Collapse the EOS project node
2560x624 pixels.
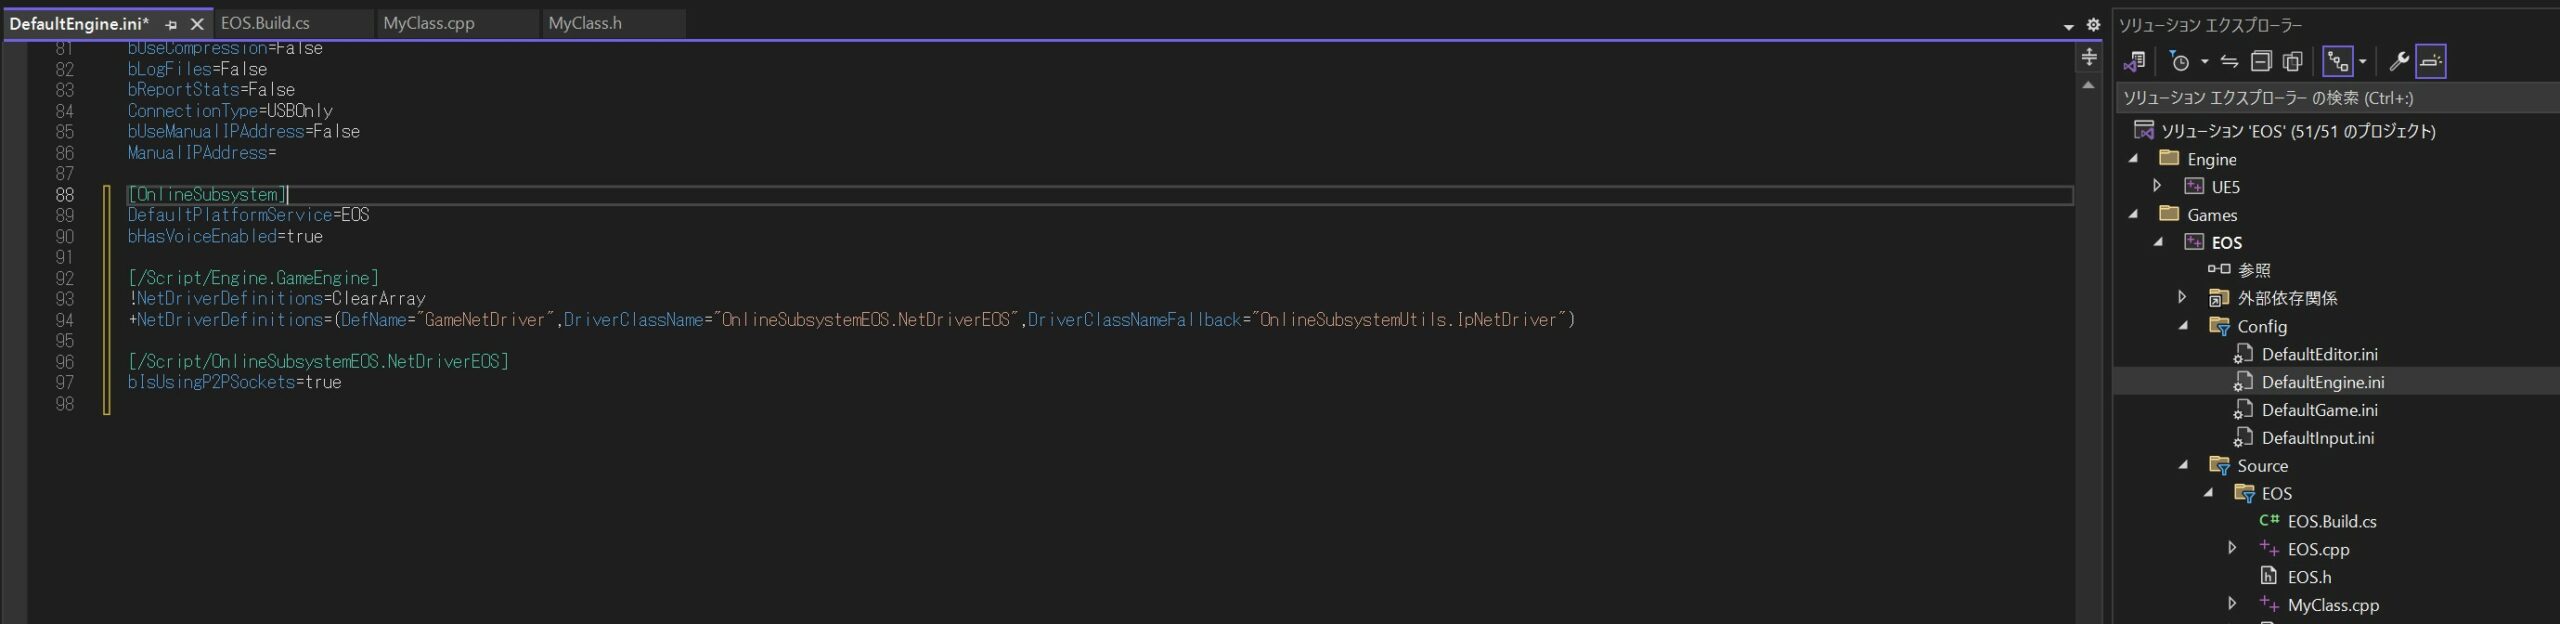click(x=2158, y=242)
